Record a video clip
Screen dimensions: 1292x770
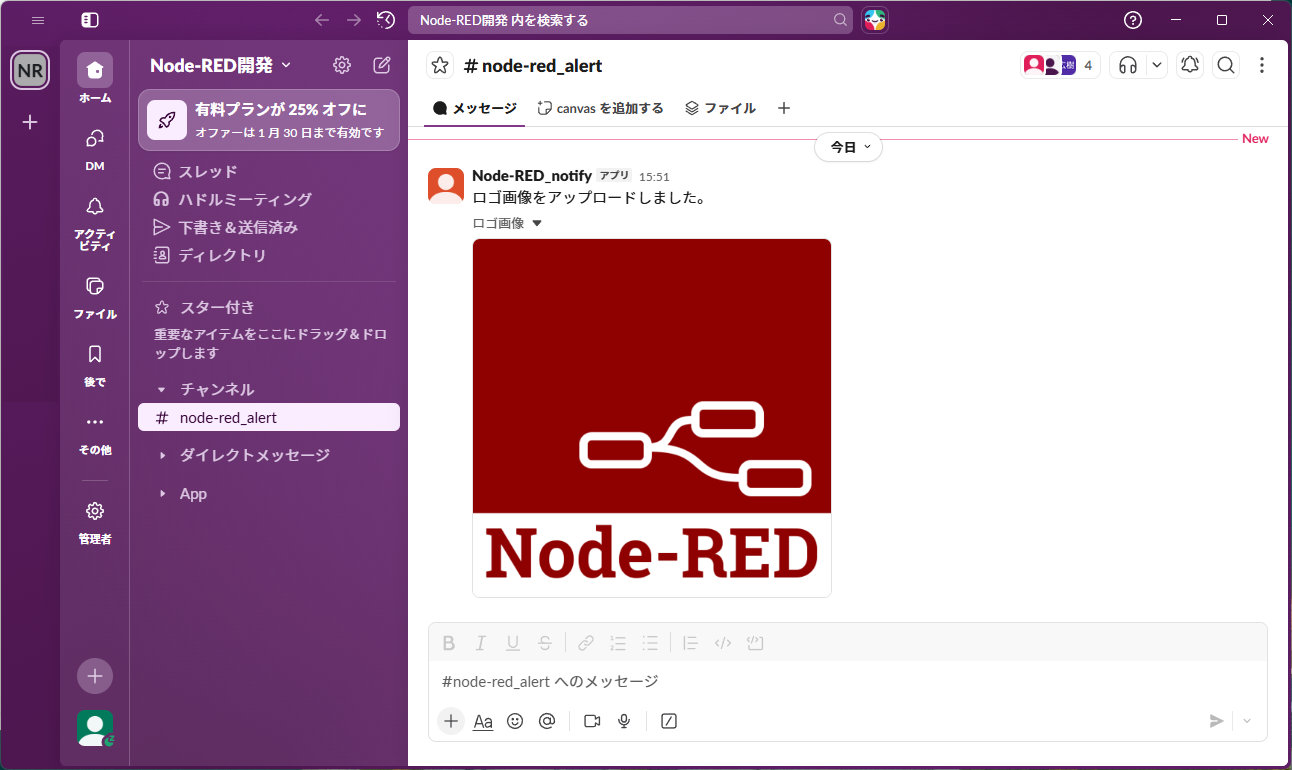(592, 721)
